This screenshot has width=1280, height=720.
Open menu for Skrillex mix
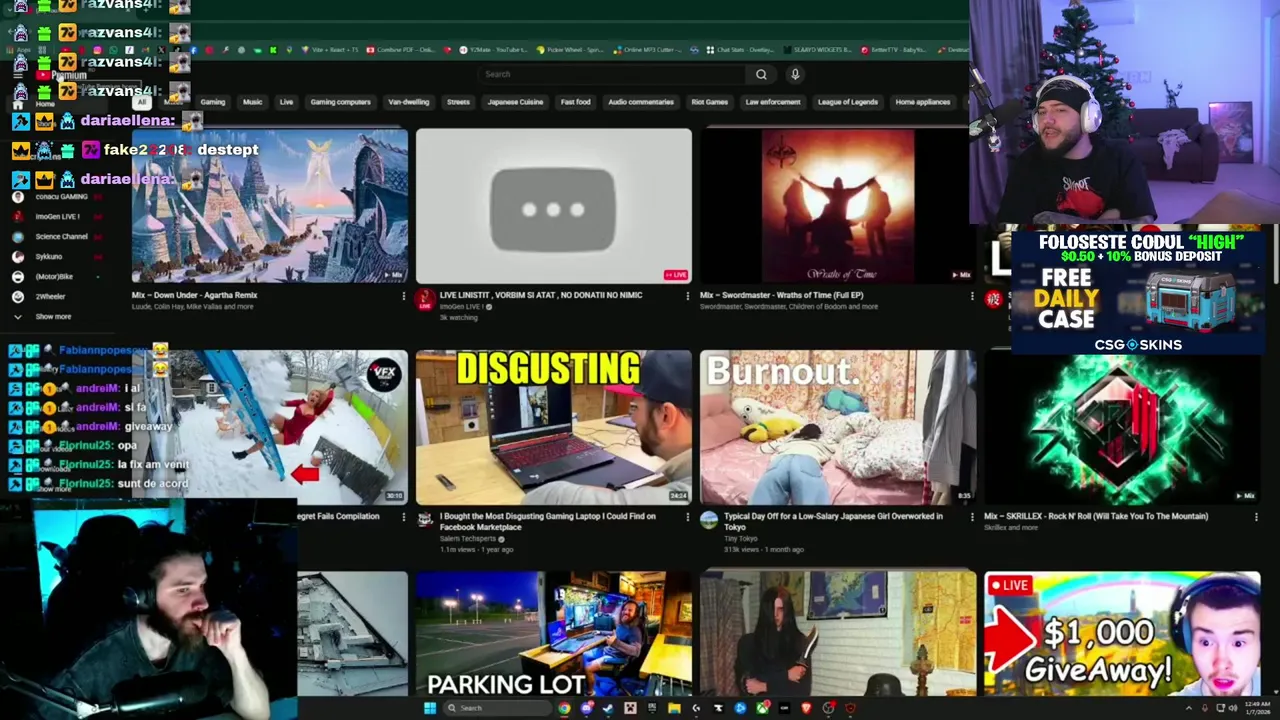1256,517
